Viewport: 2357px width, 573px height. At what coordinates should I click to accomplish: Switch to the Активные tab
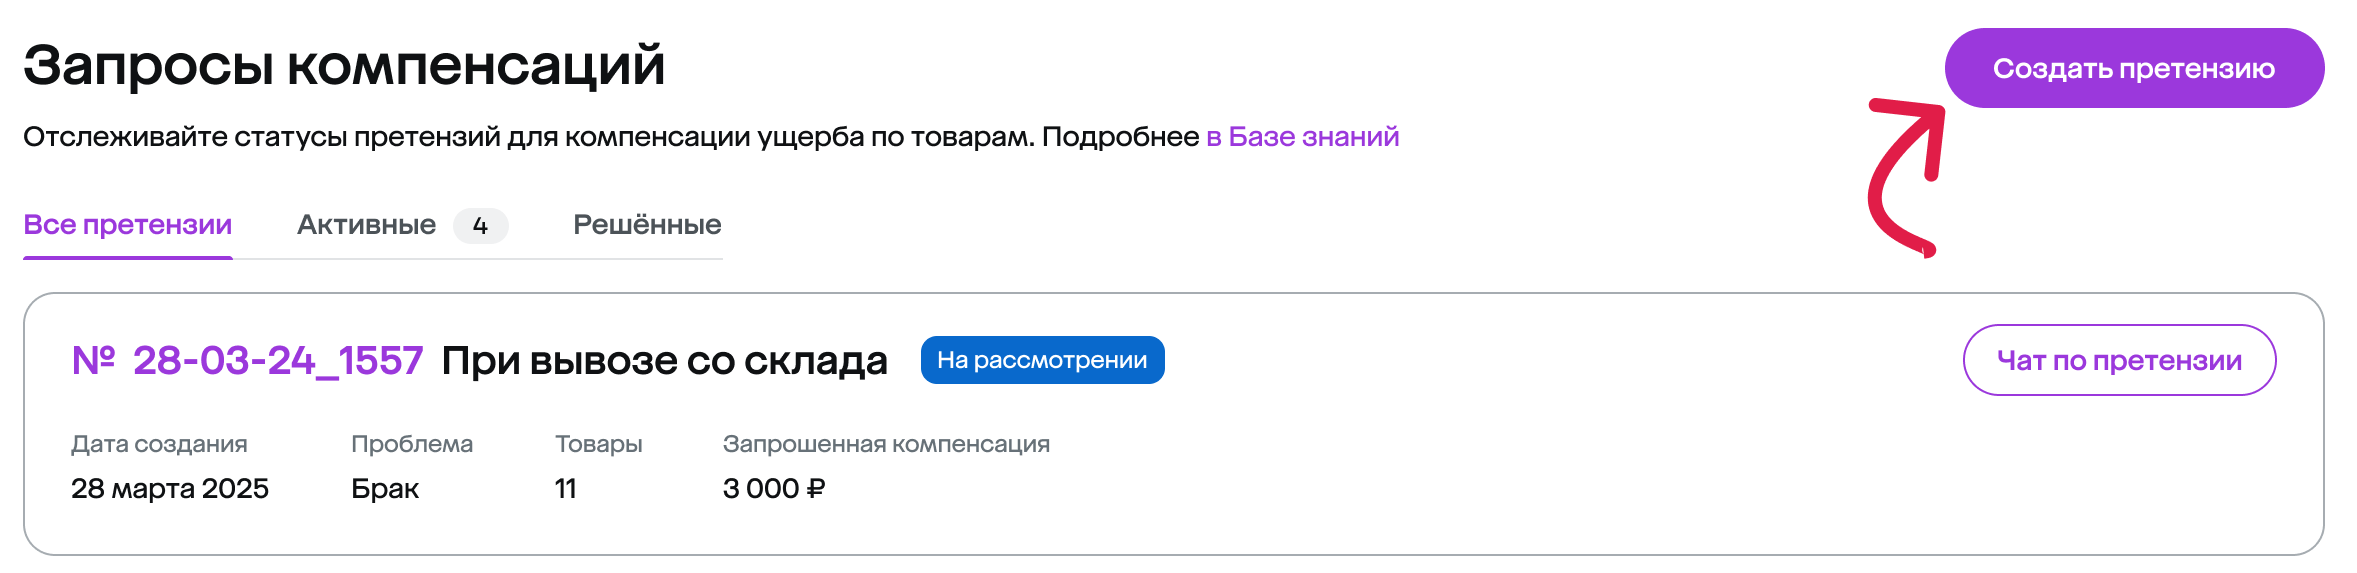click(366, 225)
